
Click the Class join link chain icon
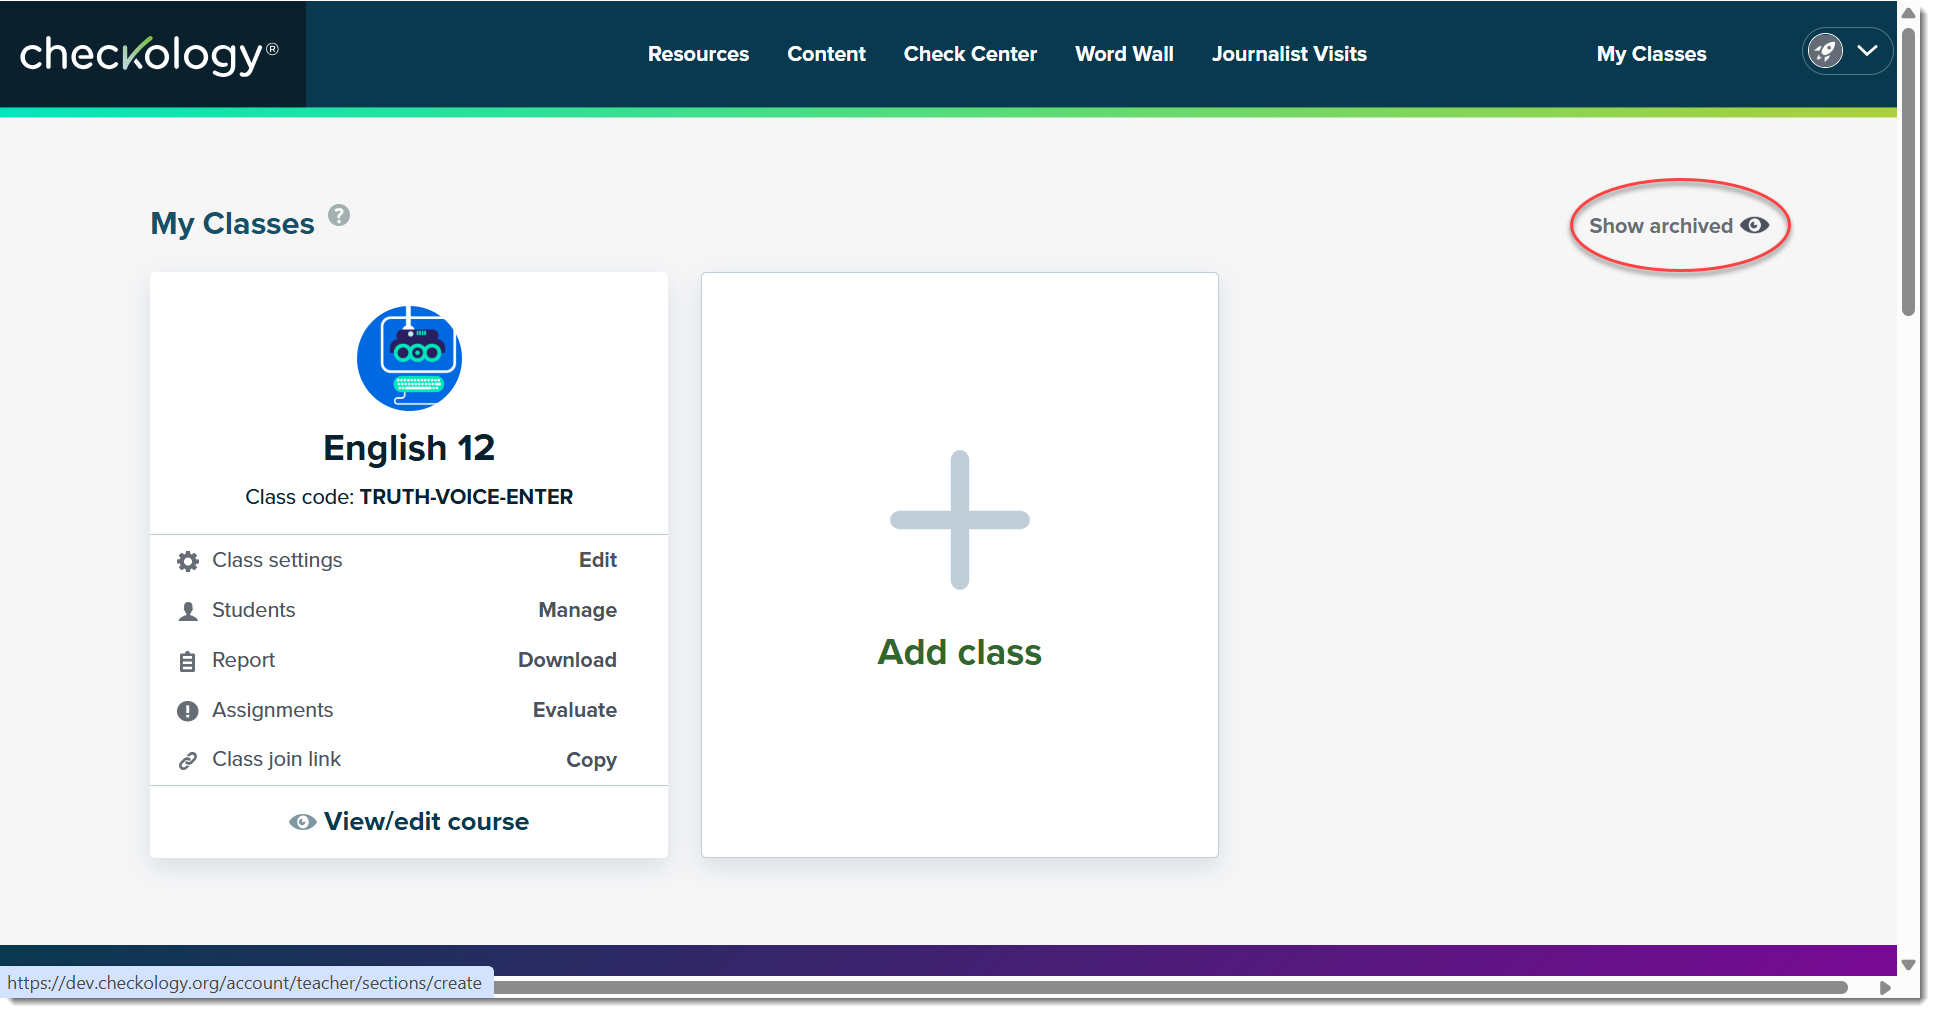click(187, 761)
